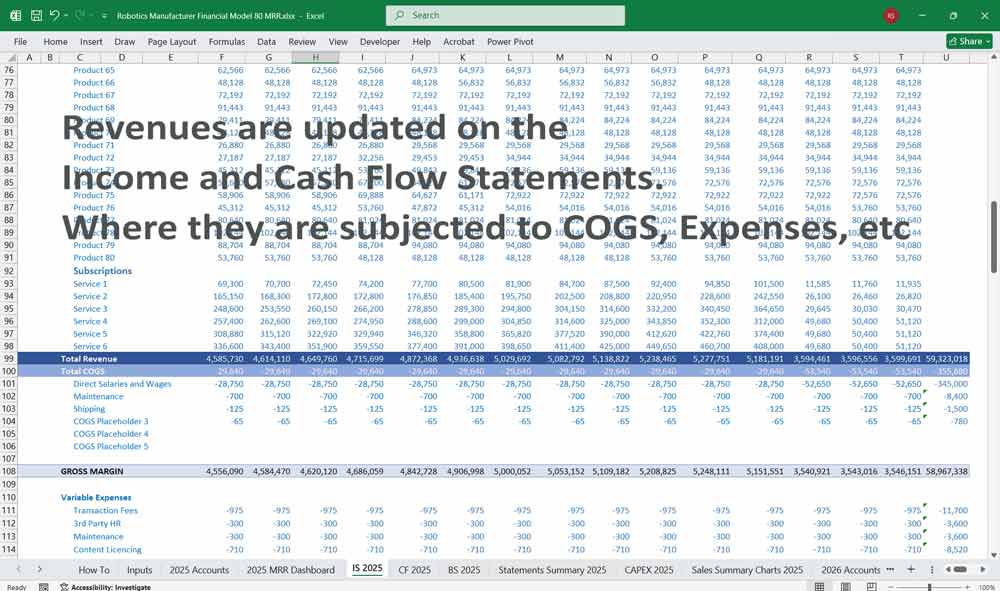Screen dimensions: 1000x591
Task: Click the Excel application icon in the title bar
Action: tap(14, 15)
